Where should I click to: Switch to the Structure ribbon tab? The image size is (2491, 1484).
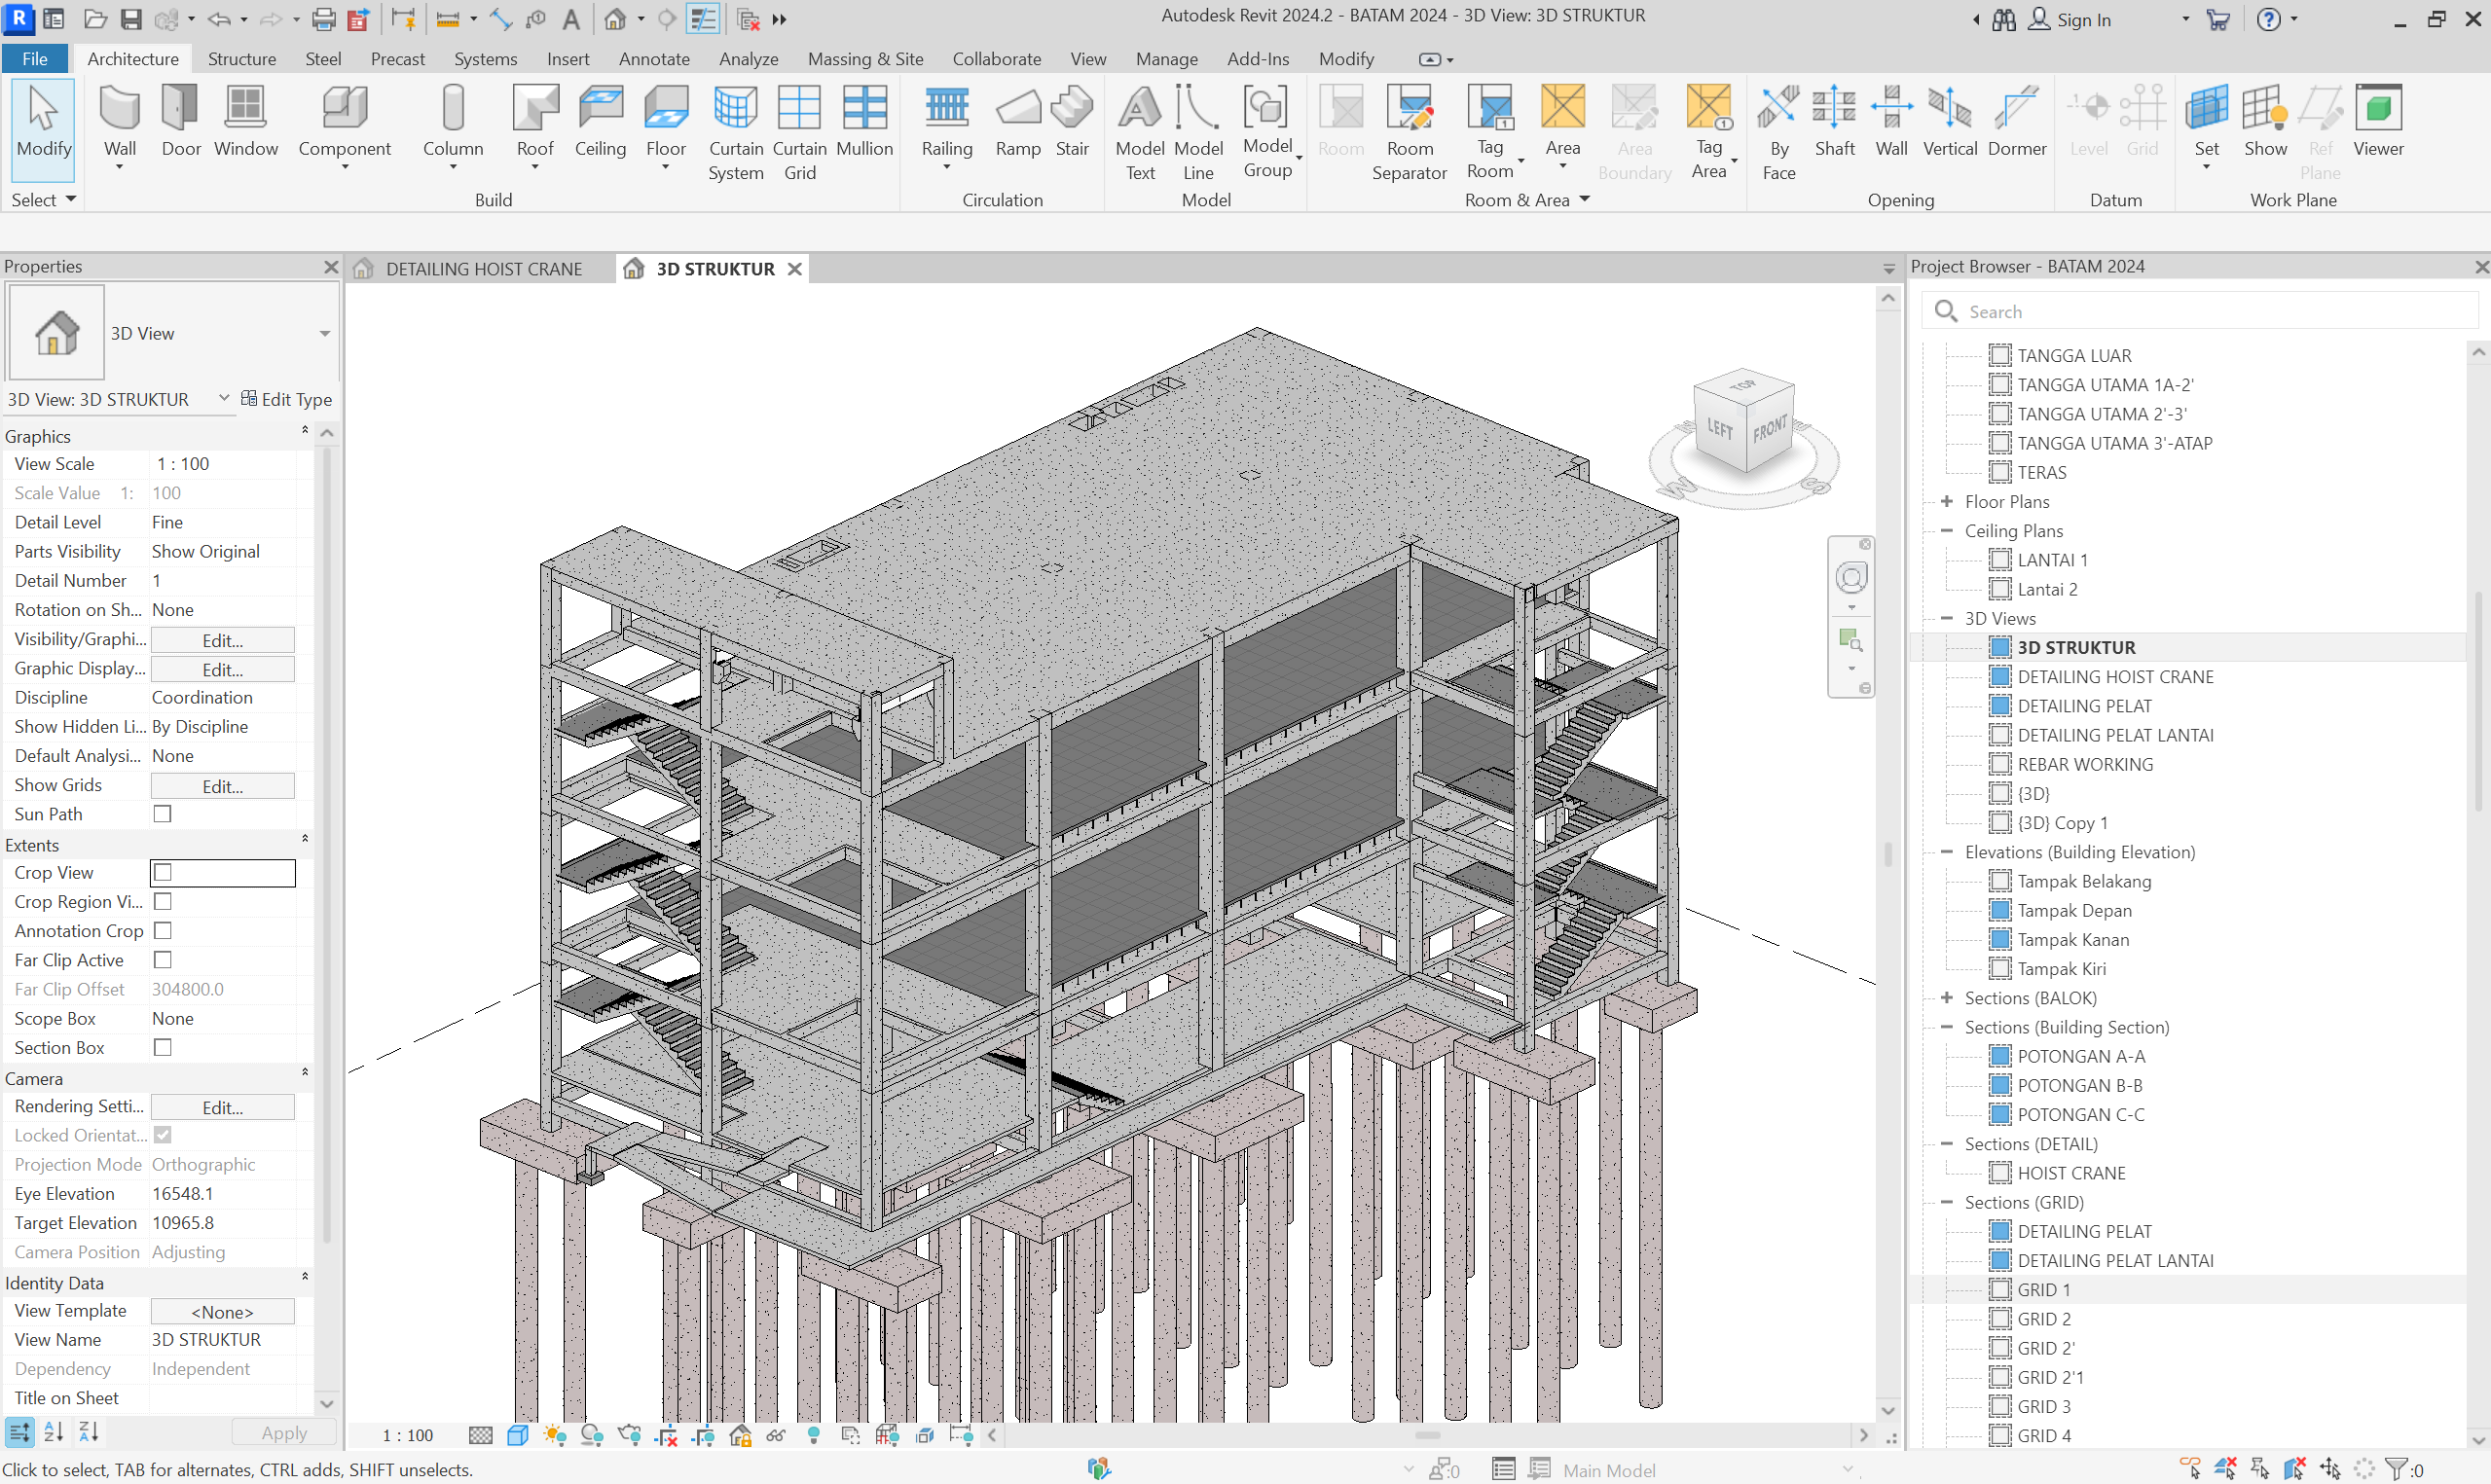click(241, 59)
